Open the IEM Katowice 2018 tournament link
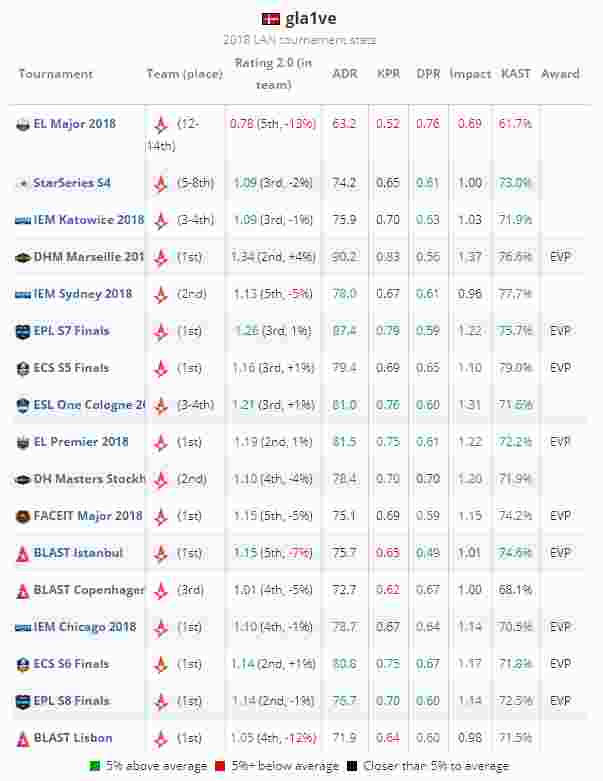The image size is (603, 781). (88, 220)
